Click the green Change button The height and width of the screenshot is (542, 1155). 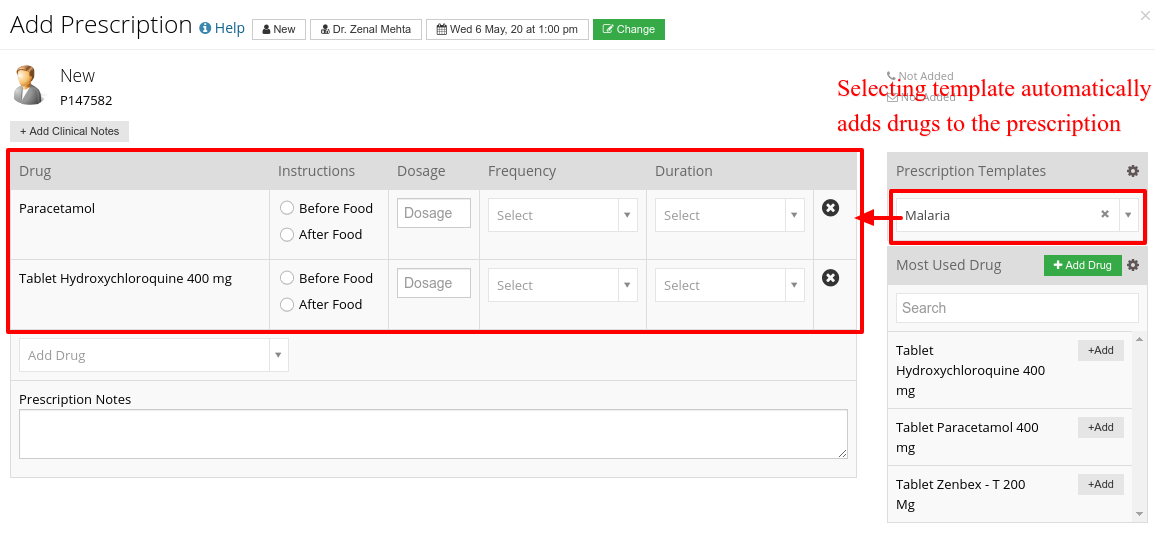pyautogui.click(x=629, y=29)
